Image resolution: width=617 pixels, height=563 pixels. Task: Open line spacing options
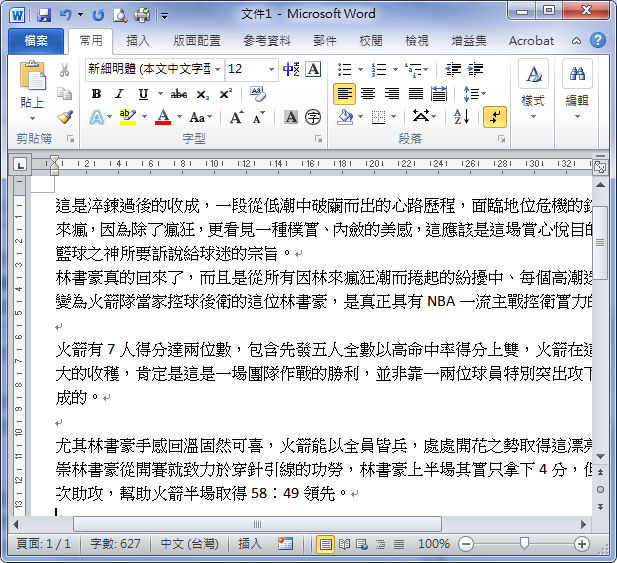475,94
